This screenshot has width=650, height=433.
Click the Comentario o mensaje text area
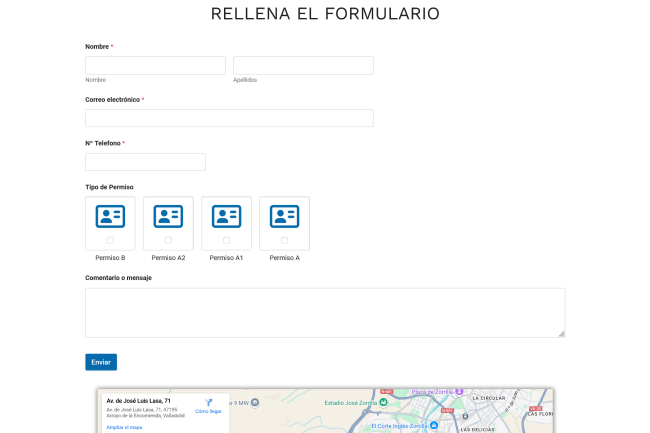pyautogui.click(x=325, y=312)
